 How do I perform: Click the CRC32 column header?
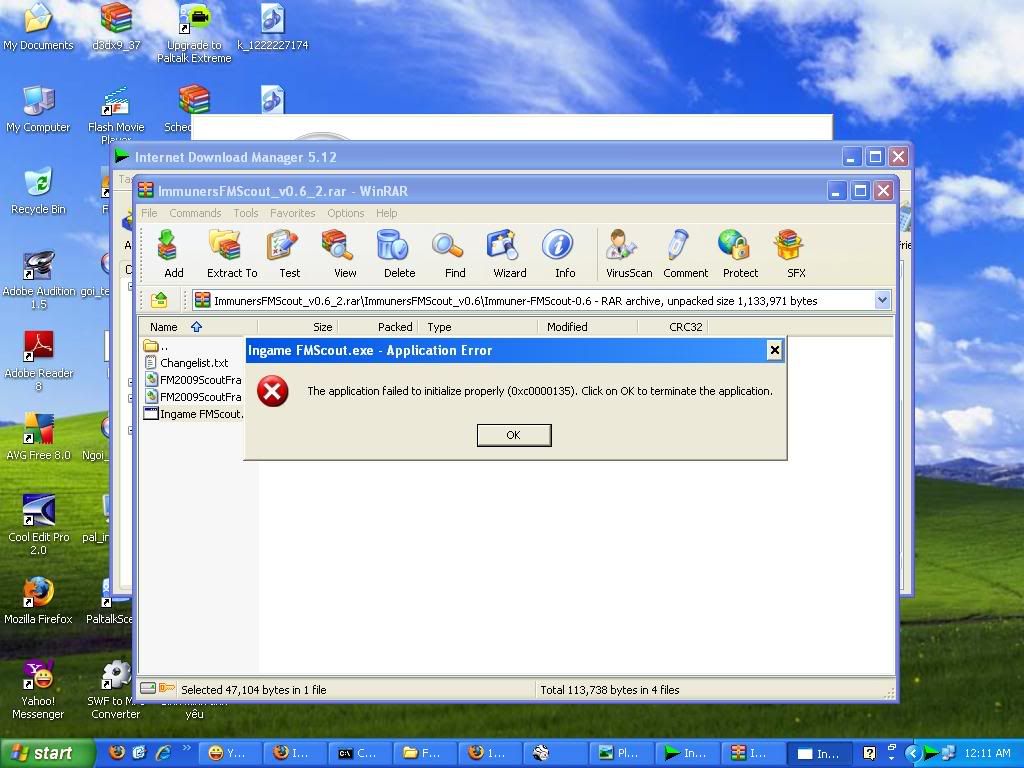tap(672, 327)
